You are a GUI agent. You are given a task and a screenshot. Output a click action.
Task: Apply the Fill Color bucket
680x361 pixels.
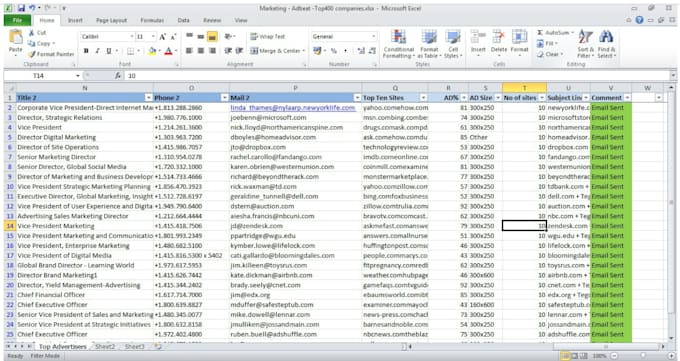152,51
